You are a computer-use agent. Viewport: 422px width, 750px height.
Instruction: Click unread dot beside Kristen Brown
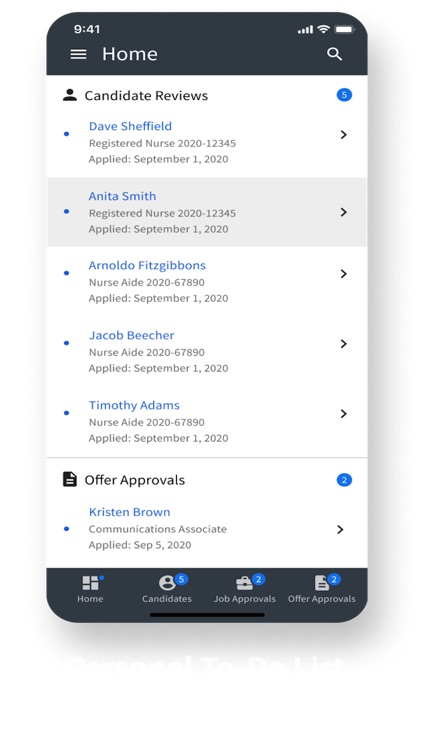67,529
